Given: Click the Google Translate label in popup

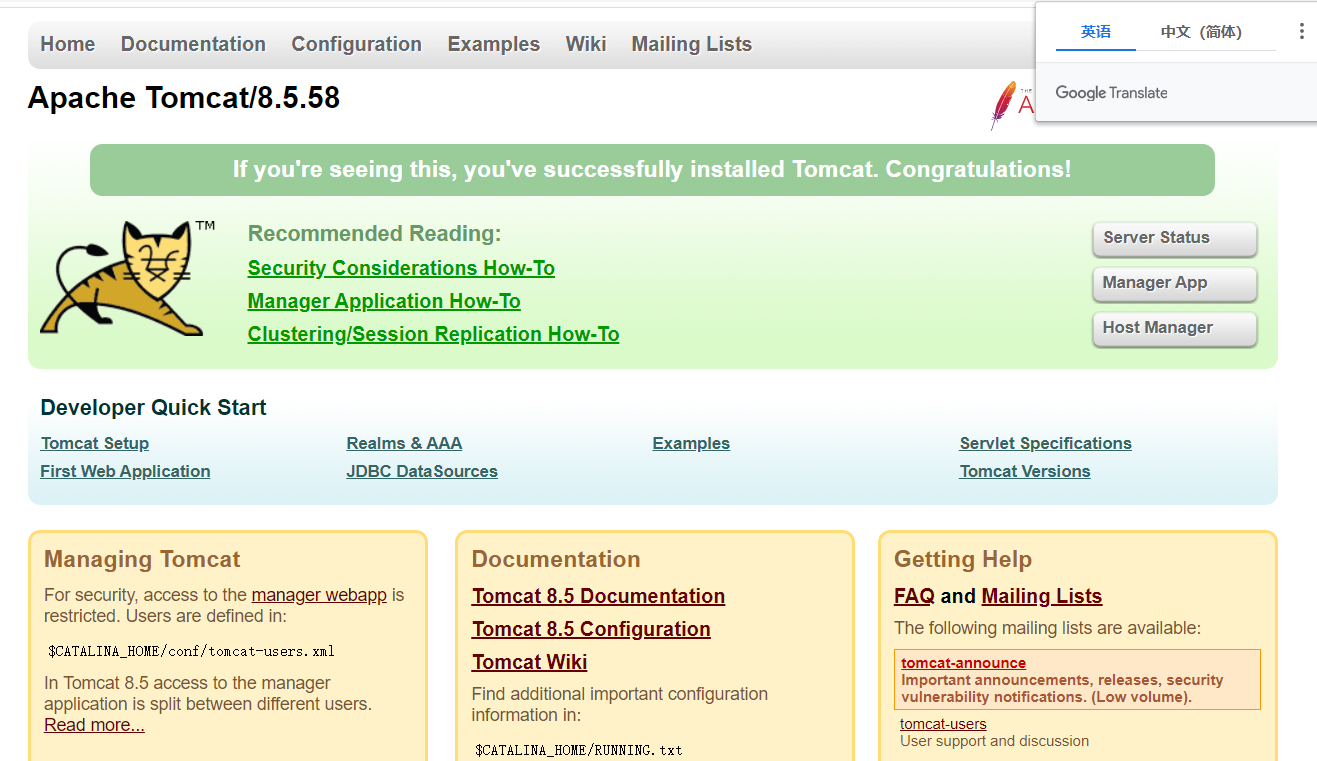Looking at the screenshot, I should [x=1111, y=93].
